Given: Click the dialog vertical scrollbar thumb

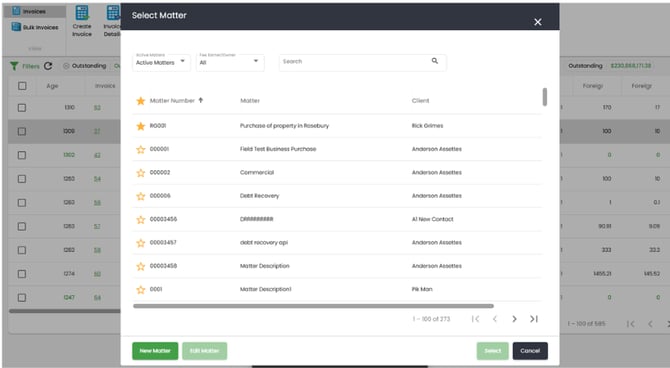Looking at the screenshot, I should [x=545, y=97].
